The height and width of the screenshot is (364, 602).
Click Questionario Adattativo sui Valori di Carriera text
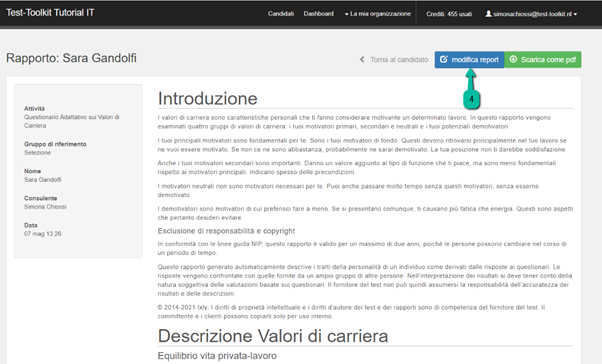click(x=71, y=121)
